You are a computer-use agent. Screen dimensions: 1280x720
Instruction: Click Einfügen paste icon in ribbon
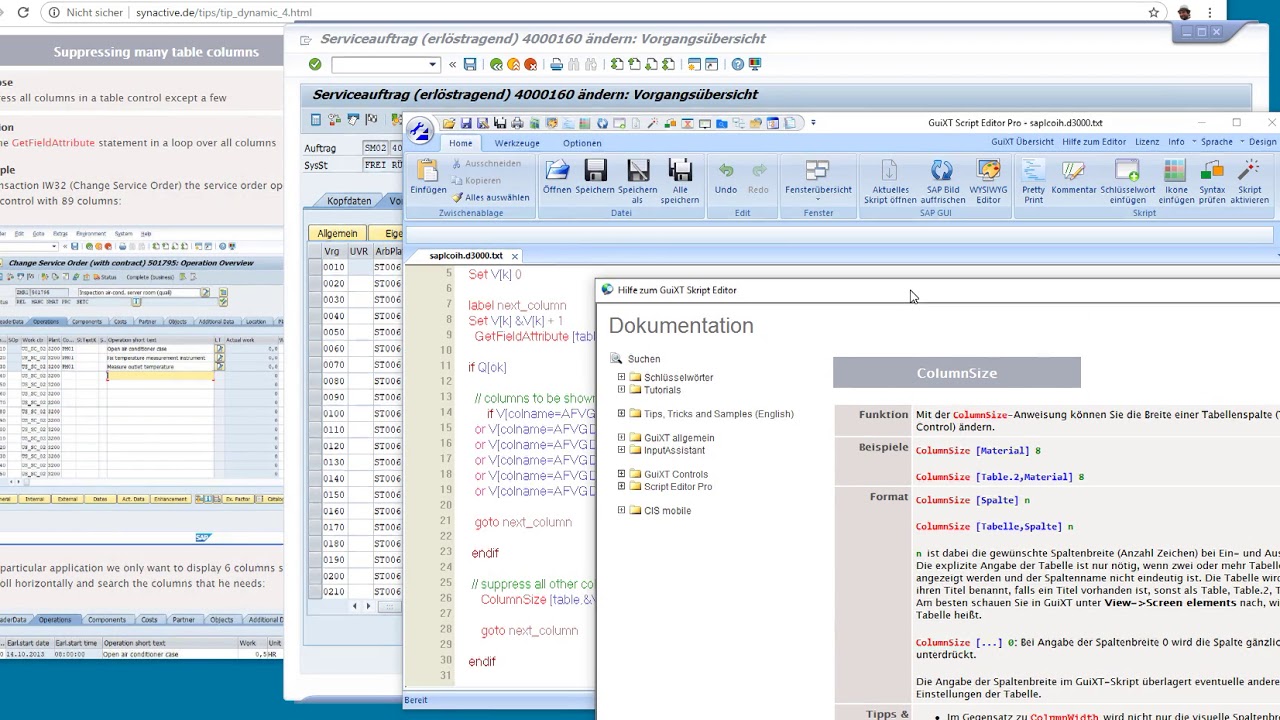pyautogui.click(x=428, y=176)
